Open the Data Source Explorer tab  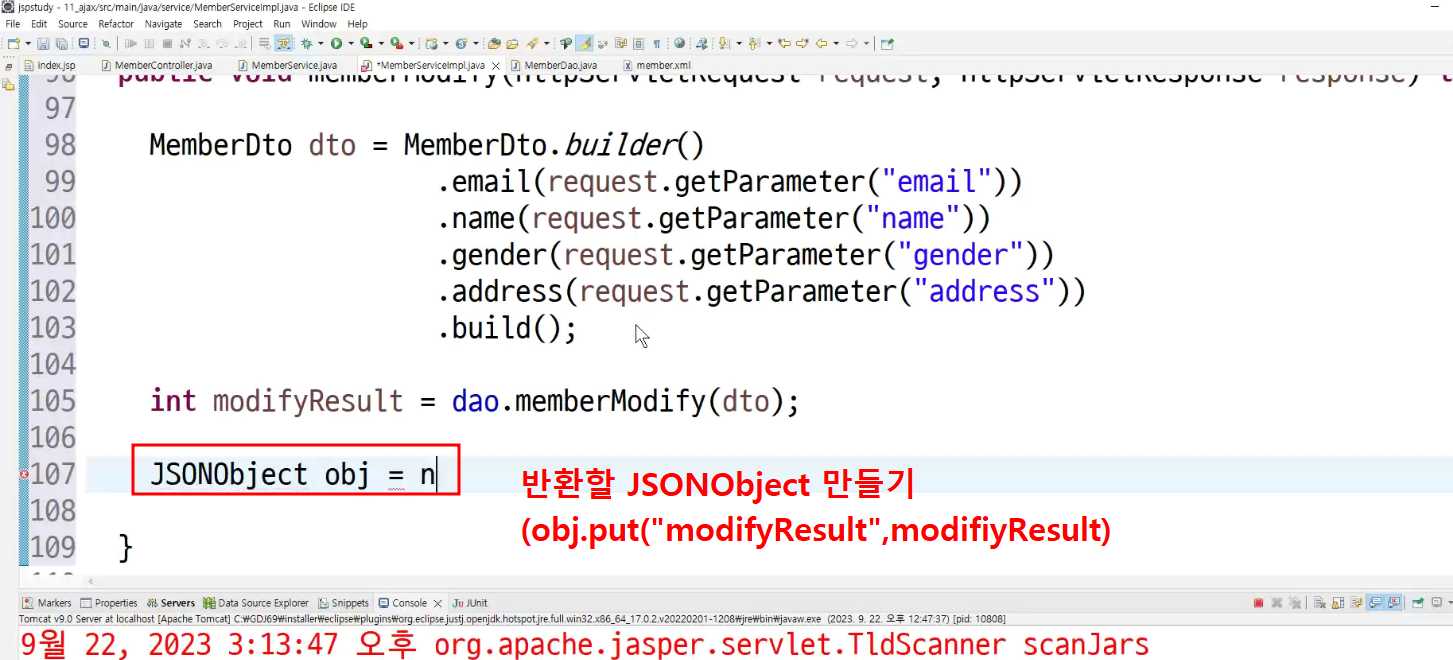(x=256, y=603)
